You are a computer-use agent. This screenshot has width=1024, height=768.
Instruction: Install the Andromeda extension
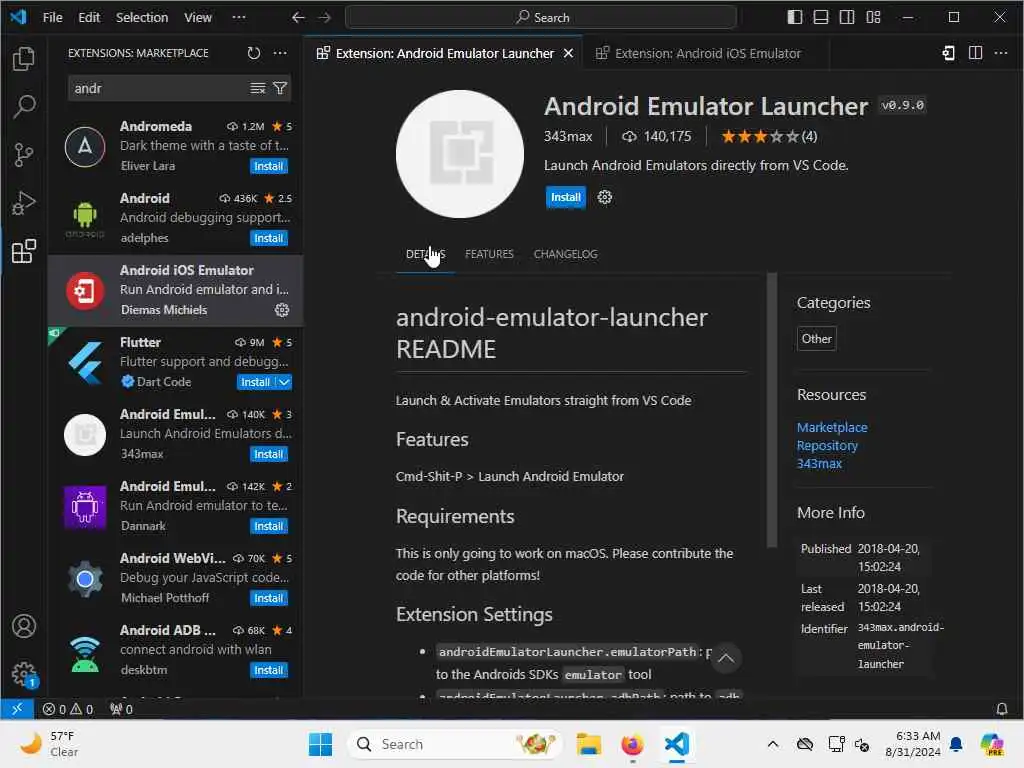[x=268, y=167]
